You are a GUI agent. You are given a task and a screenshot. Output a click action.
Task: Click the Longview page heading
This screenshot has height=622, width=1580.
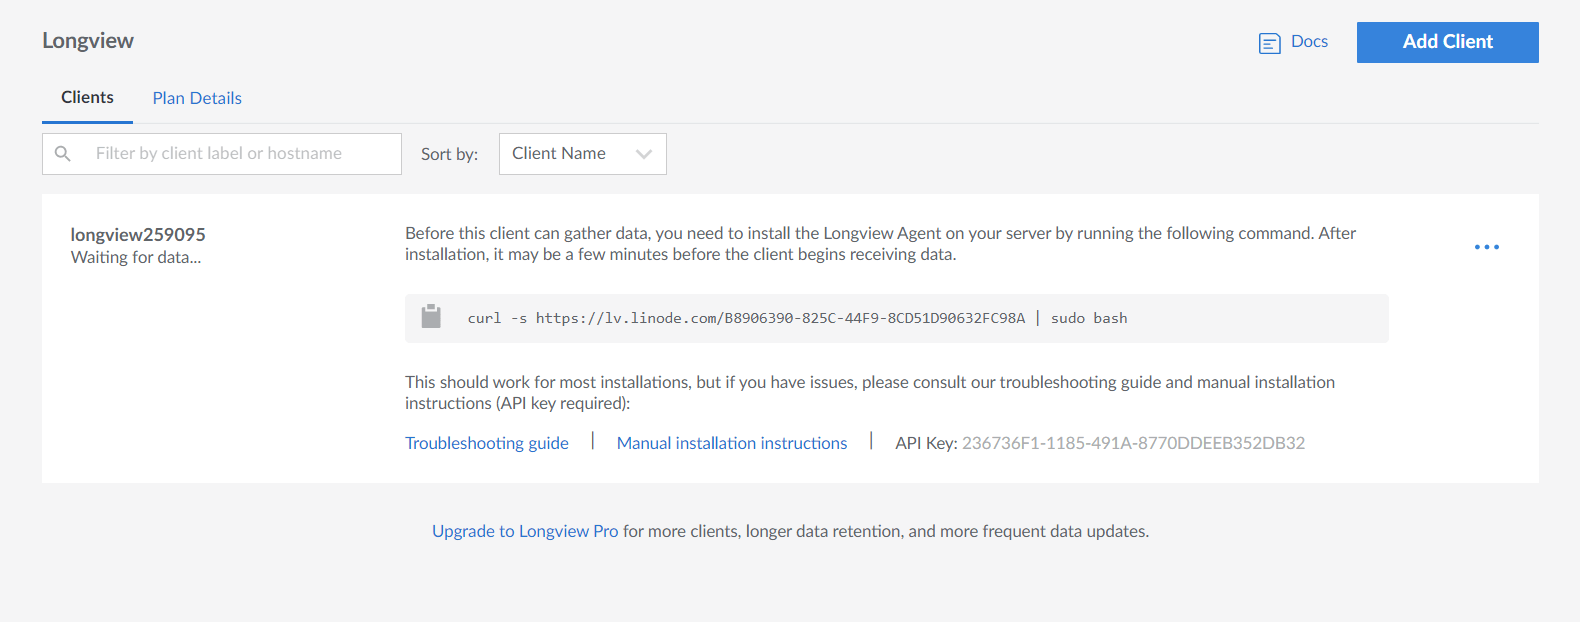88,41
